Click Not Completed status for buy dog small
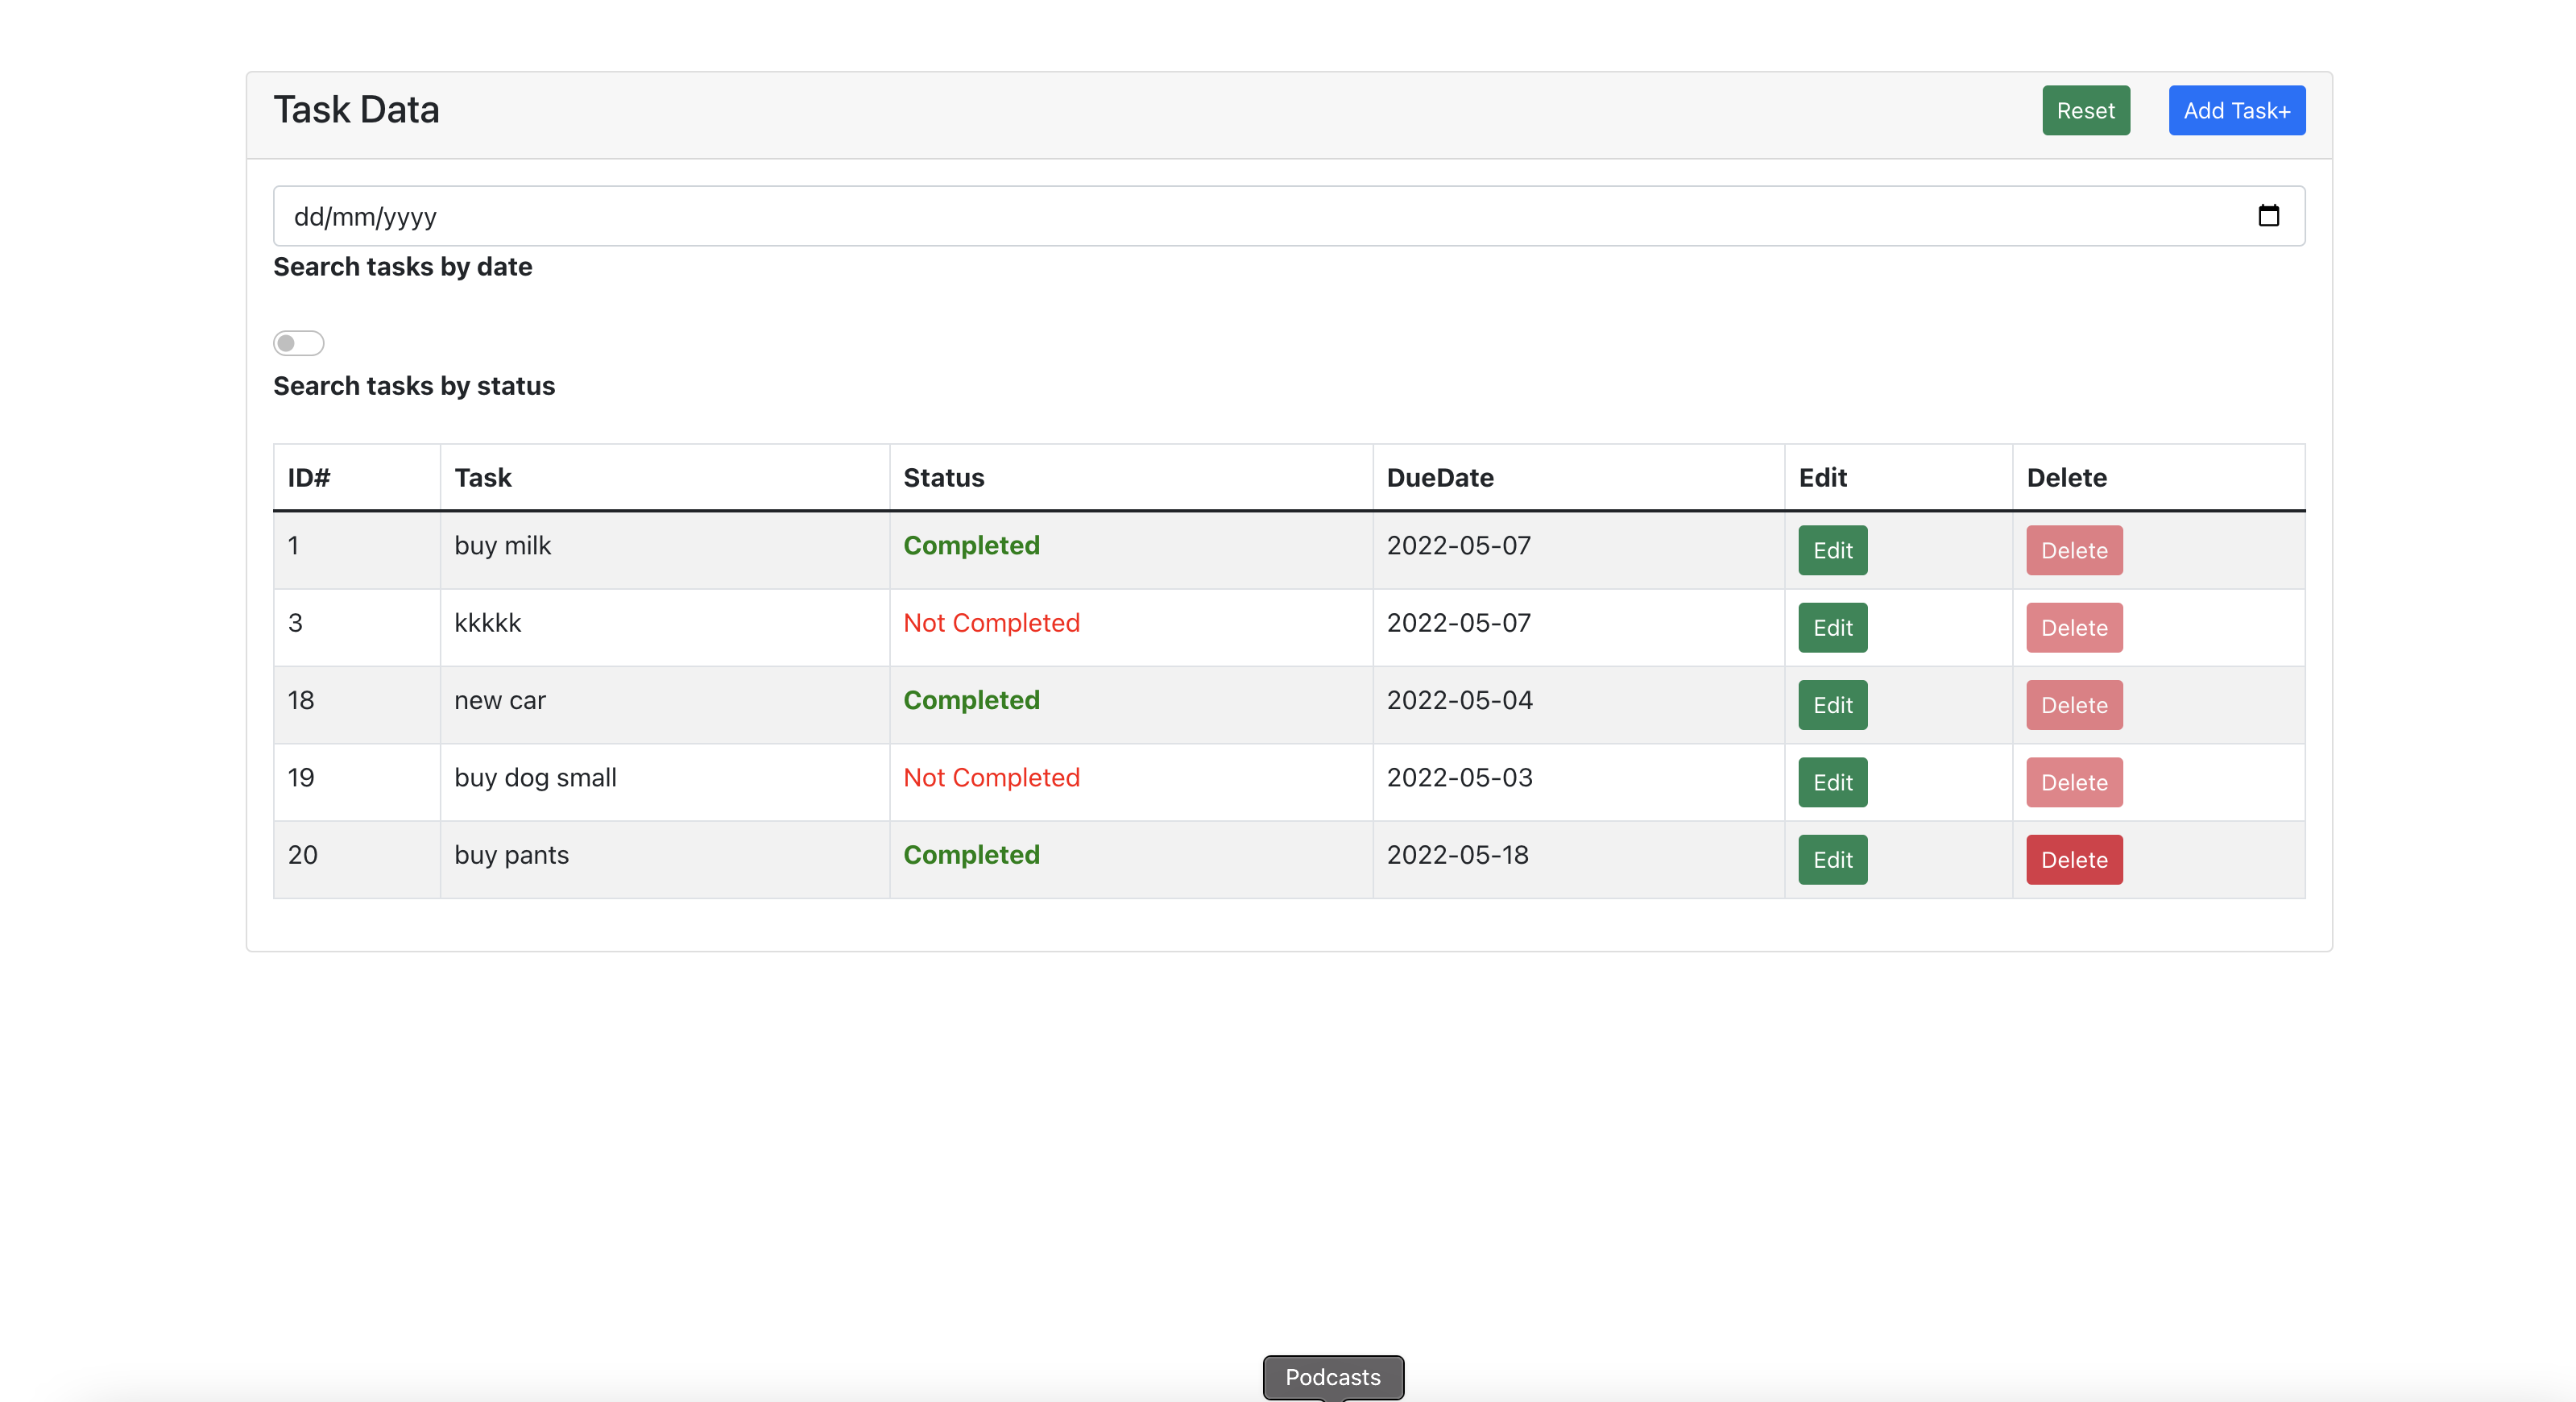The height and width of the screenshot is (1402, 2576). 992,778
